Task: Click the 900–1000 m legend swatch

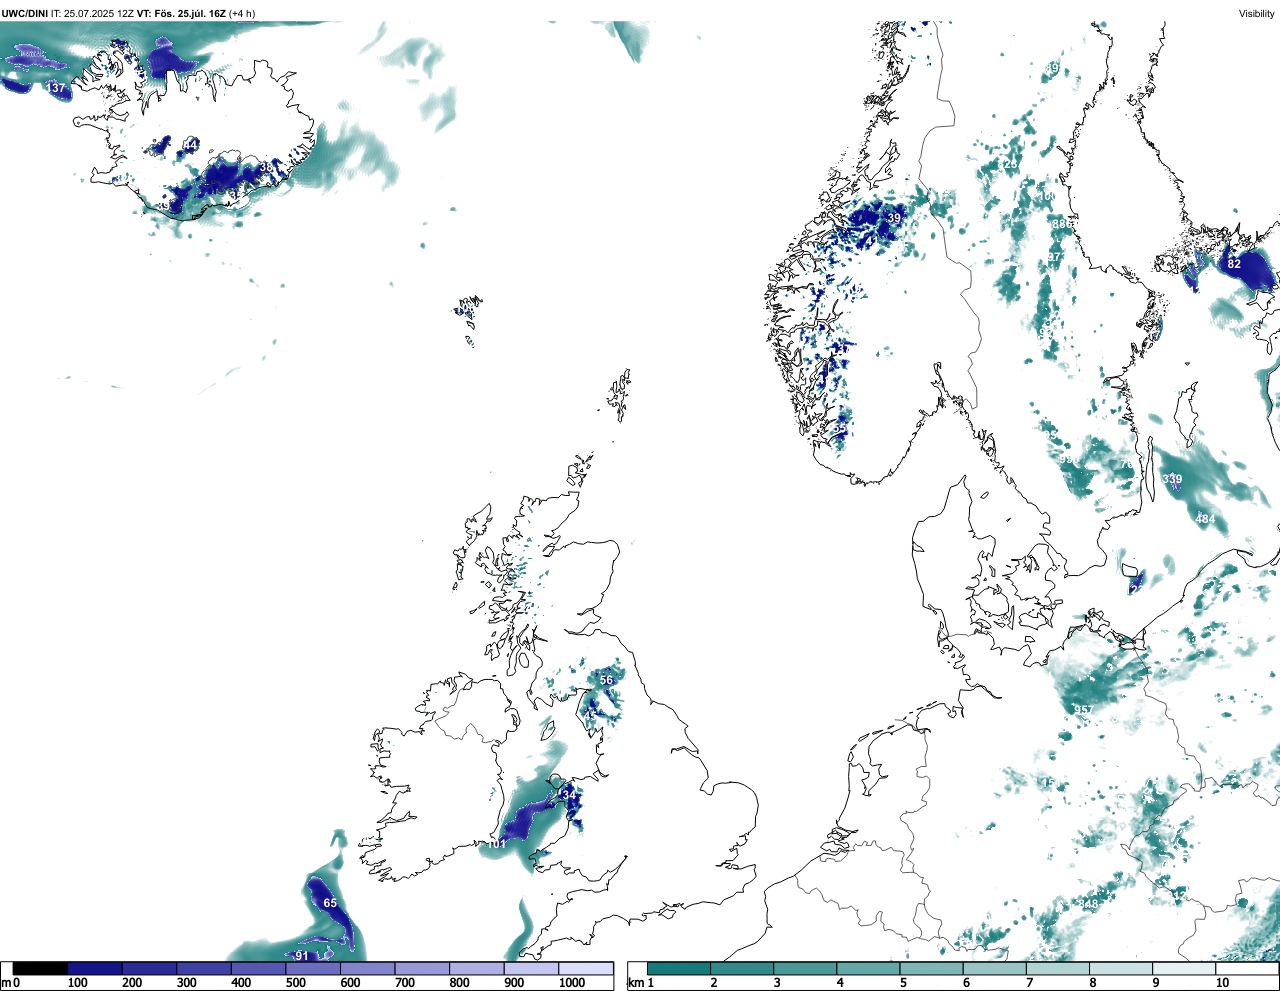Action: tap(531, 968)
